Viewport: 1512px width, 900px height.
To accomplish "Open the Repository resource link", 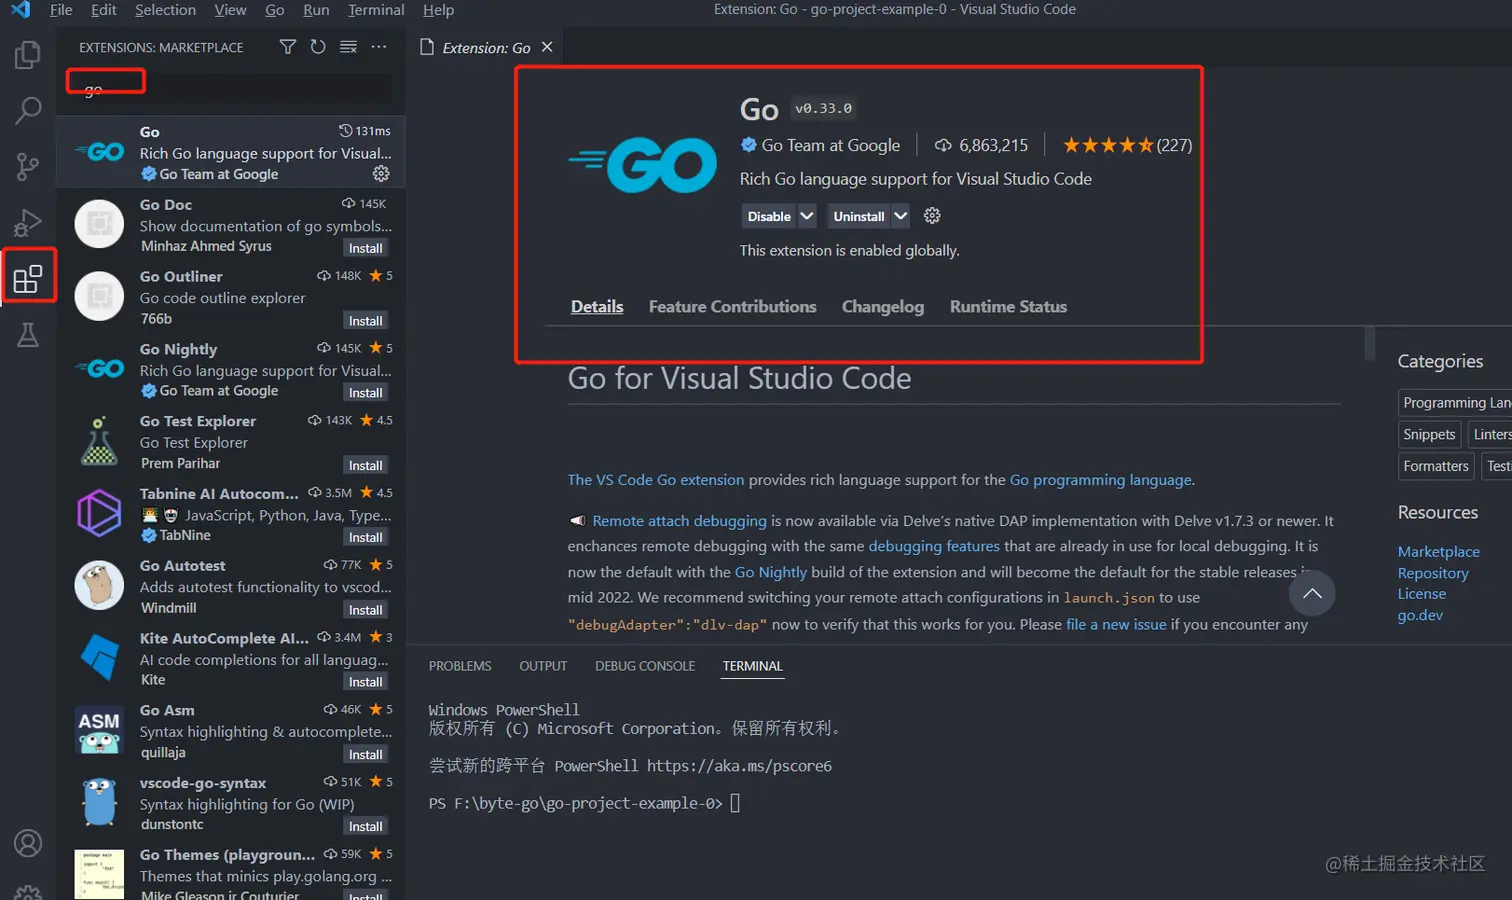I will pos(1433,573).
